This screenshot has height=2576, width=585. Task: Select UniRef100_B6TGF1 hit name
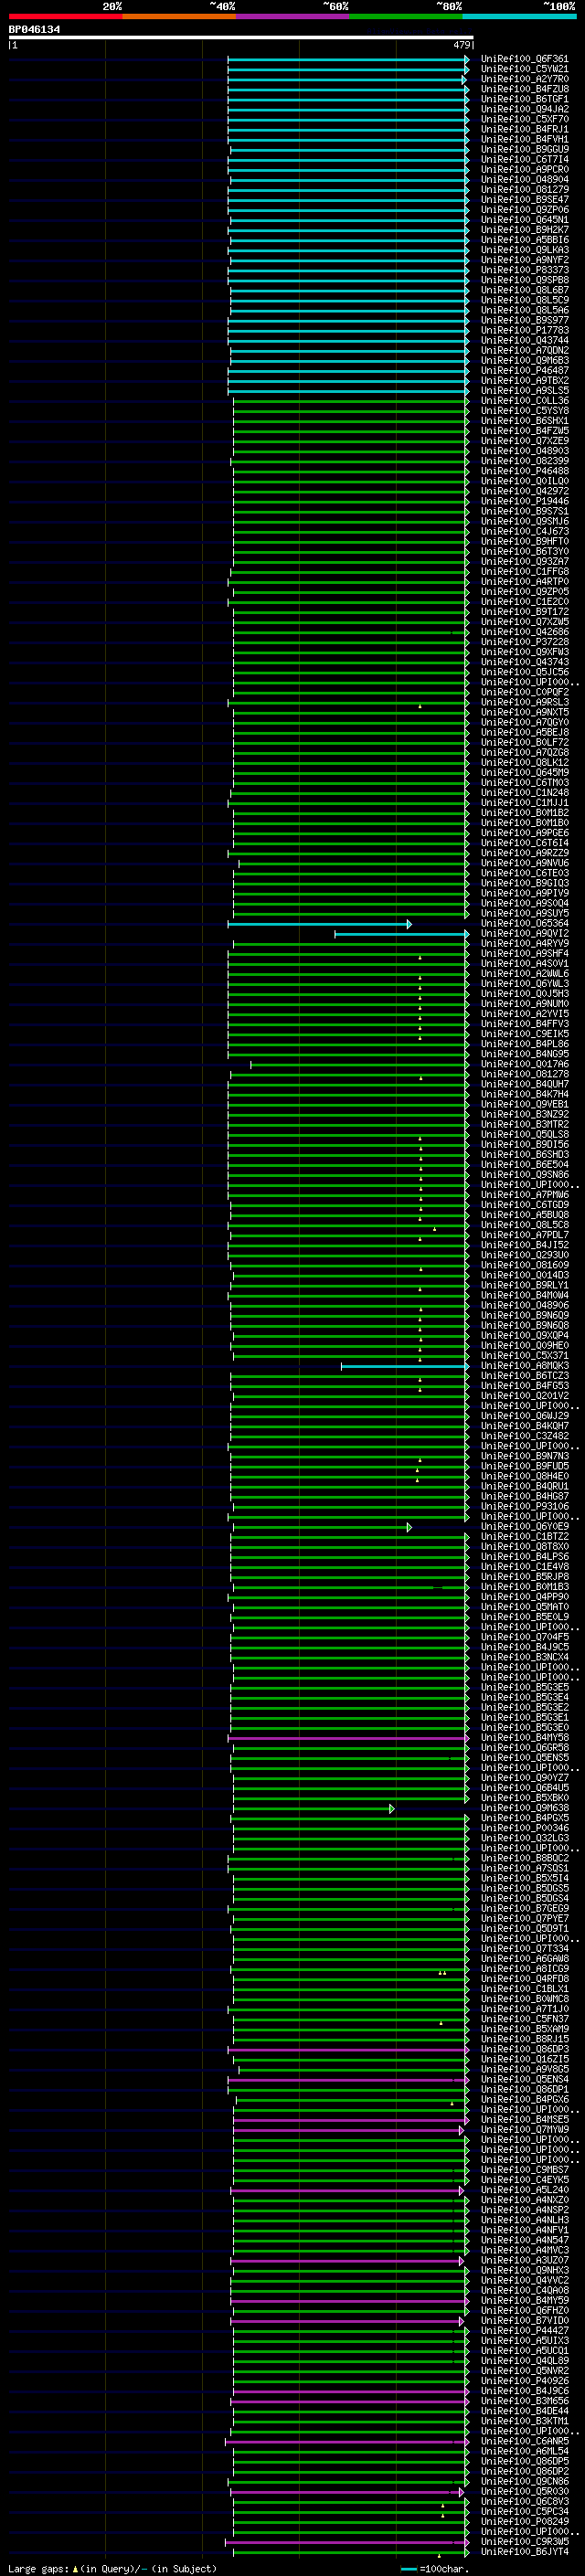[x=525, y=99]
